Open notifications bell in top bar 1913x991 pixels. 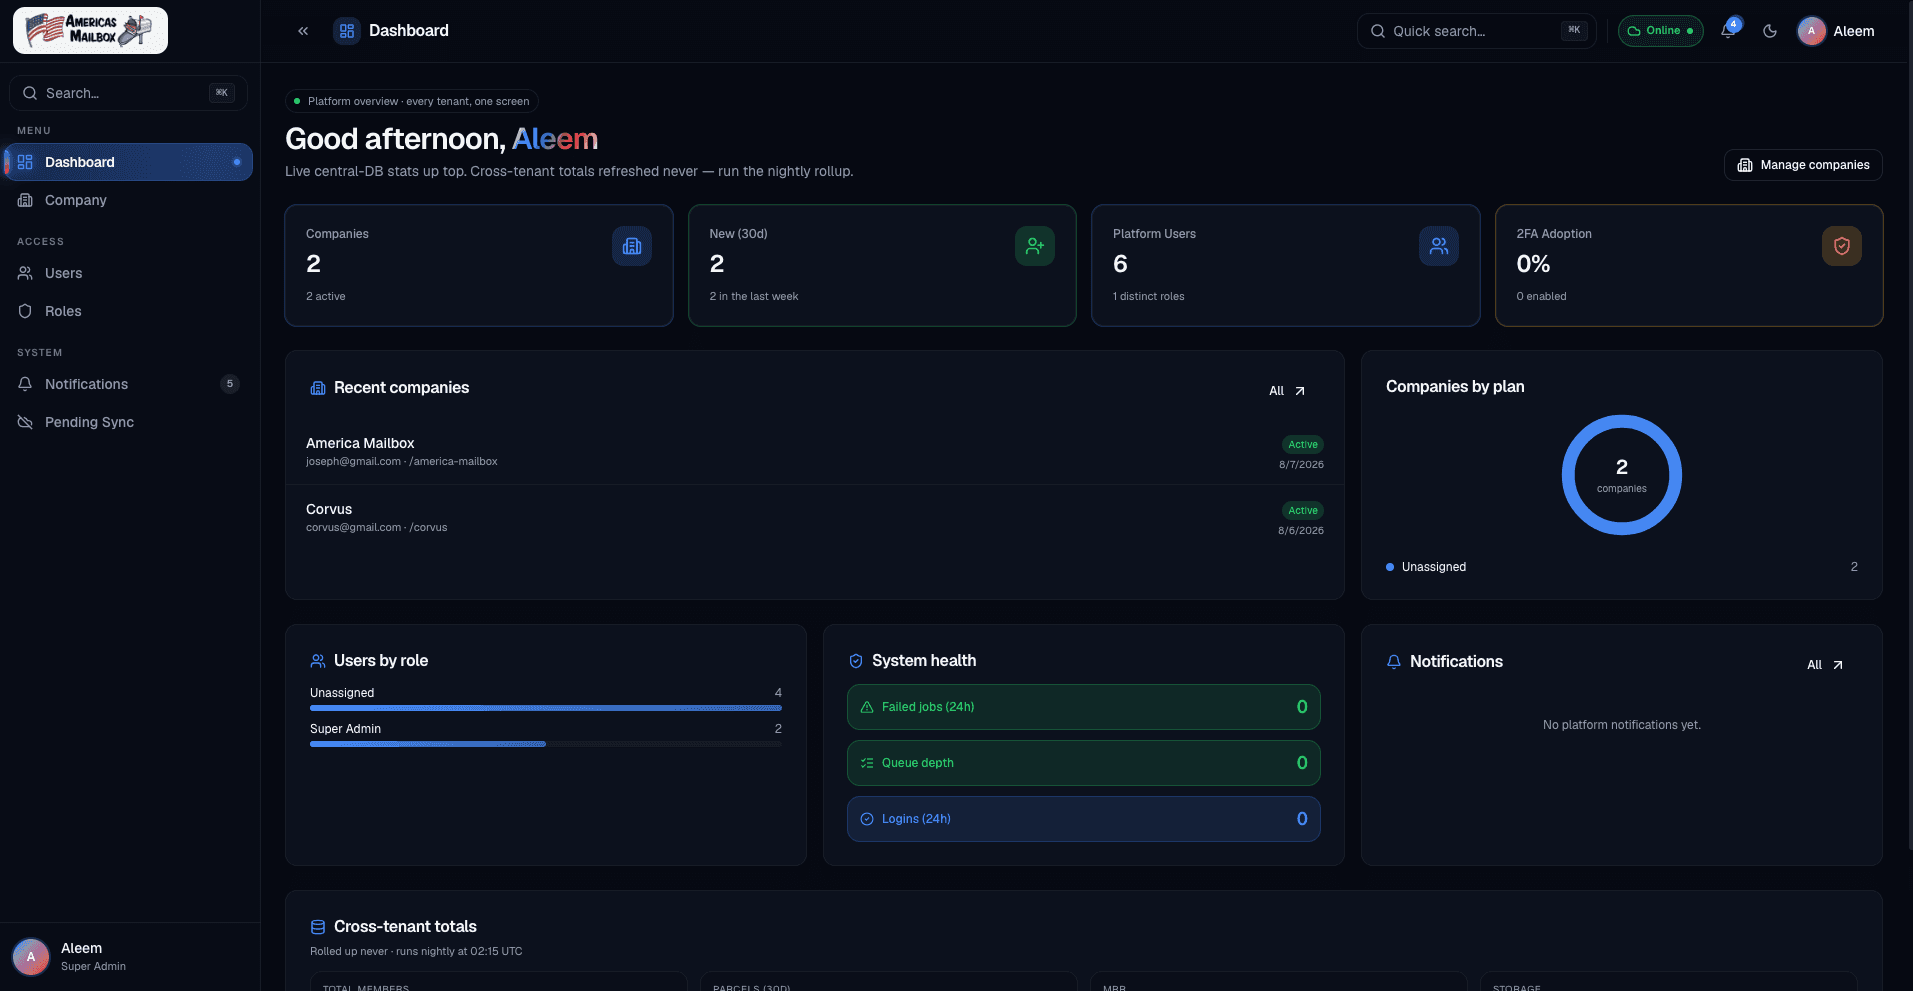tap(1728, 31)
